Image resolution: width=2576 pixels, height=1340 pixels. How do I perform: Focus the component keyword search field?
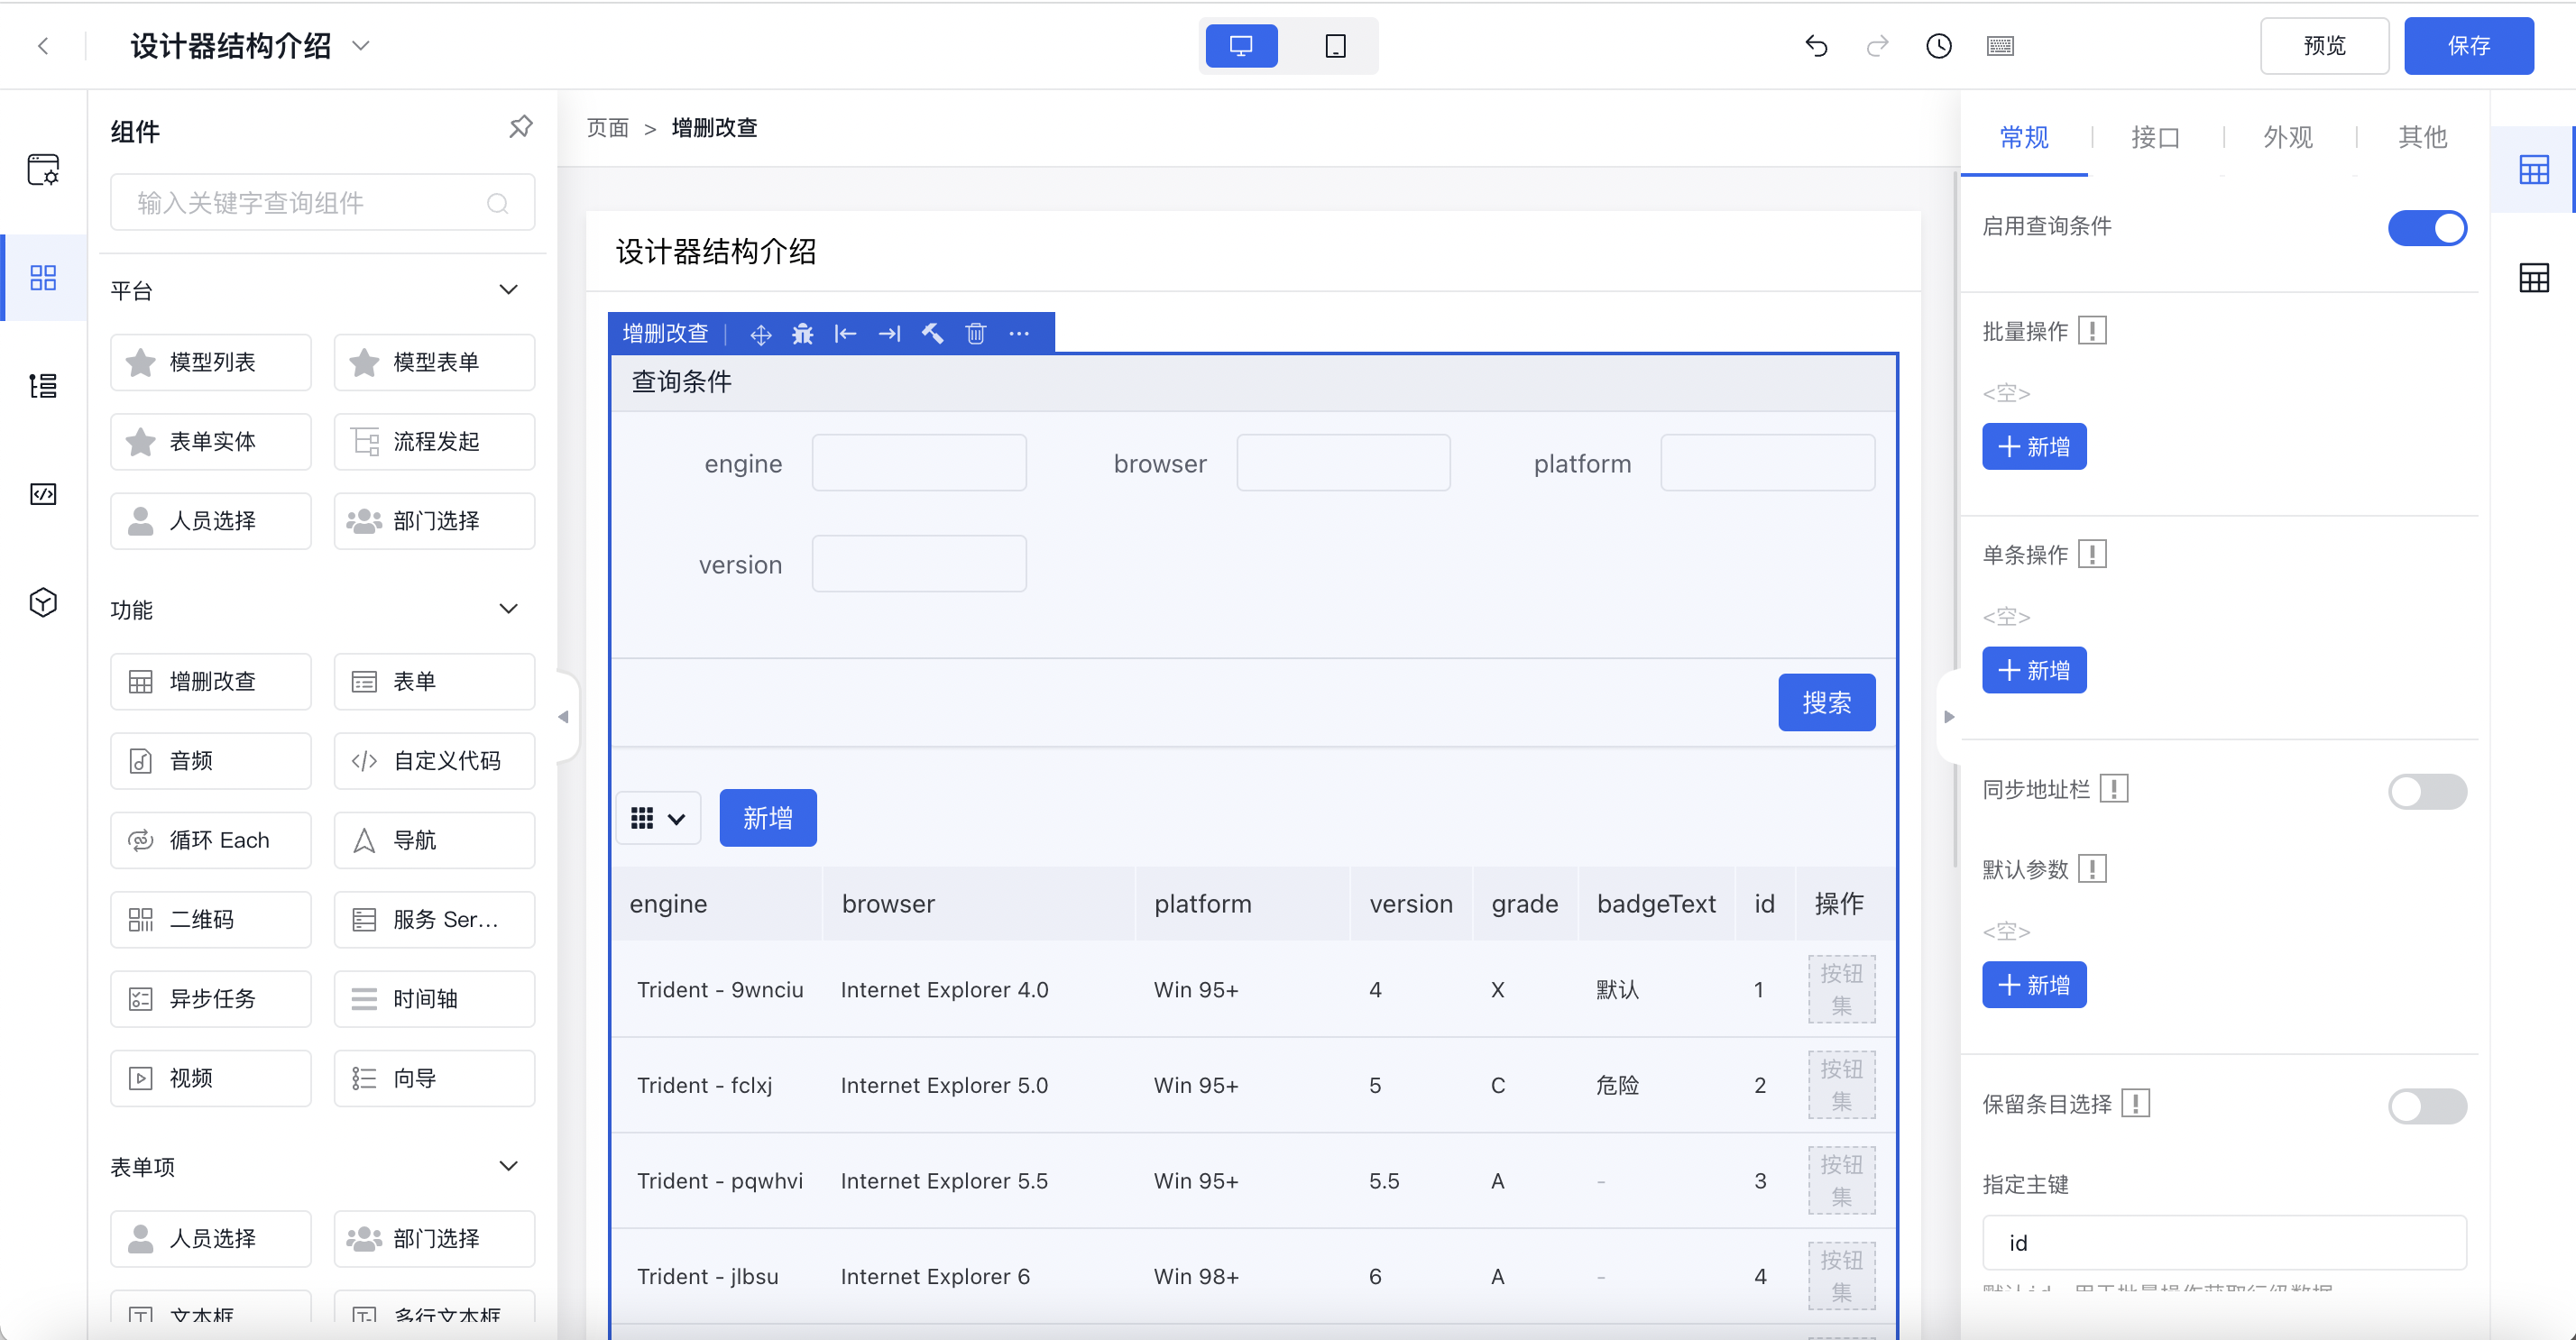click(322, 203)
